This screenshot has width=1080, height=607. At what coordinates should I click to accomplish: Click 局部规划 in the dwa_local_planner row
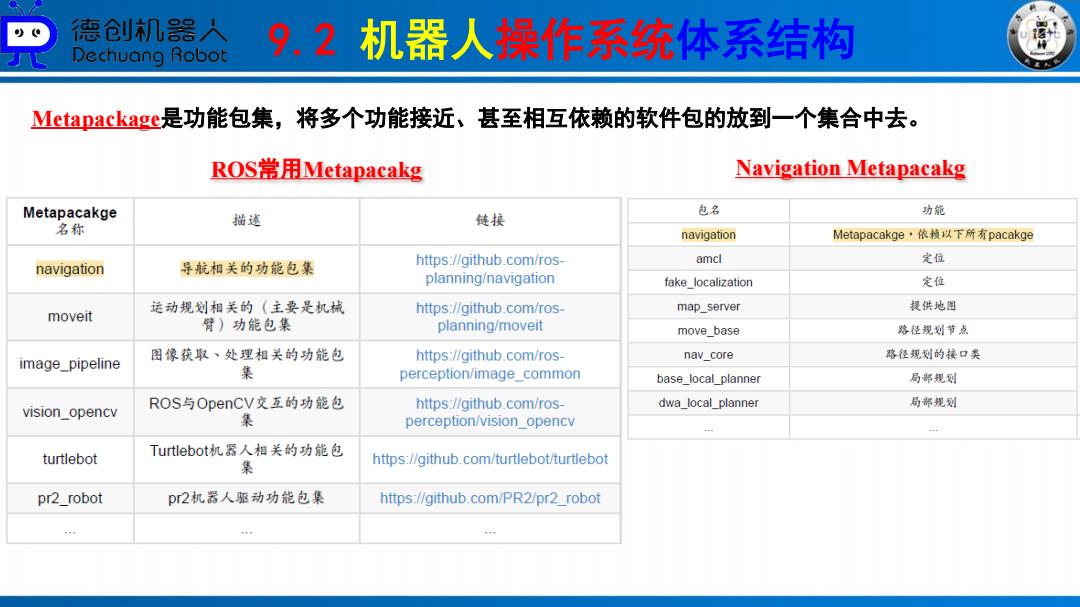(x=933, y=402)
